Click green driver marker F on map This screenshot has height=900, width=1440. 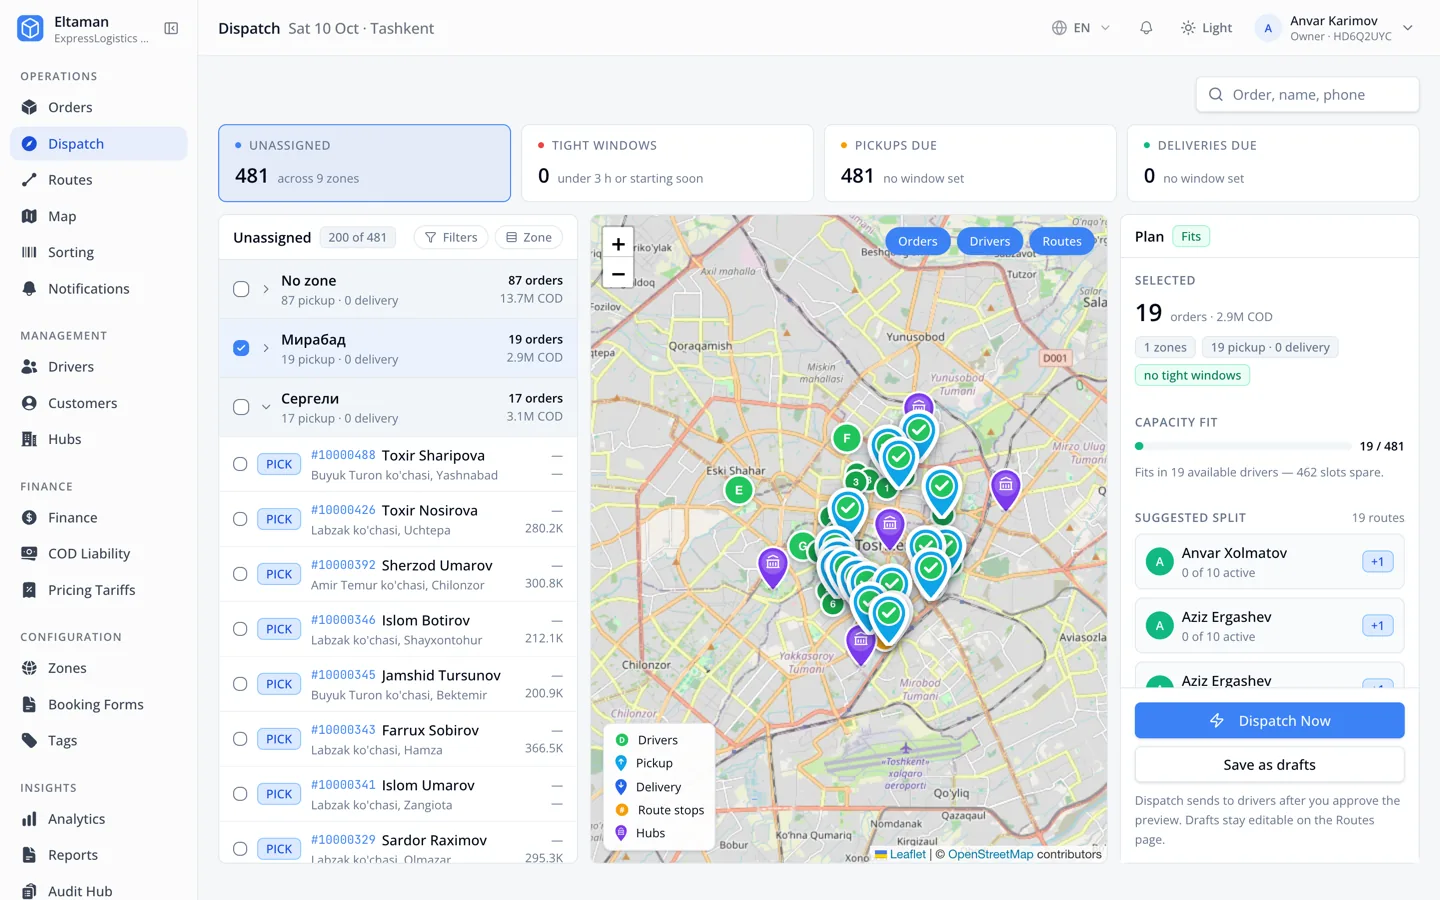coord(847,438)
